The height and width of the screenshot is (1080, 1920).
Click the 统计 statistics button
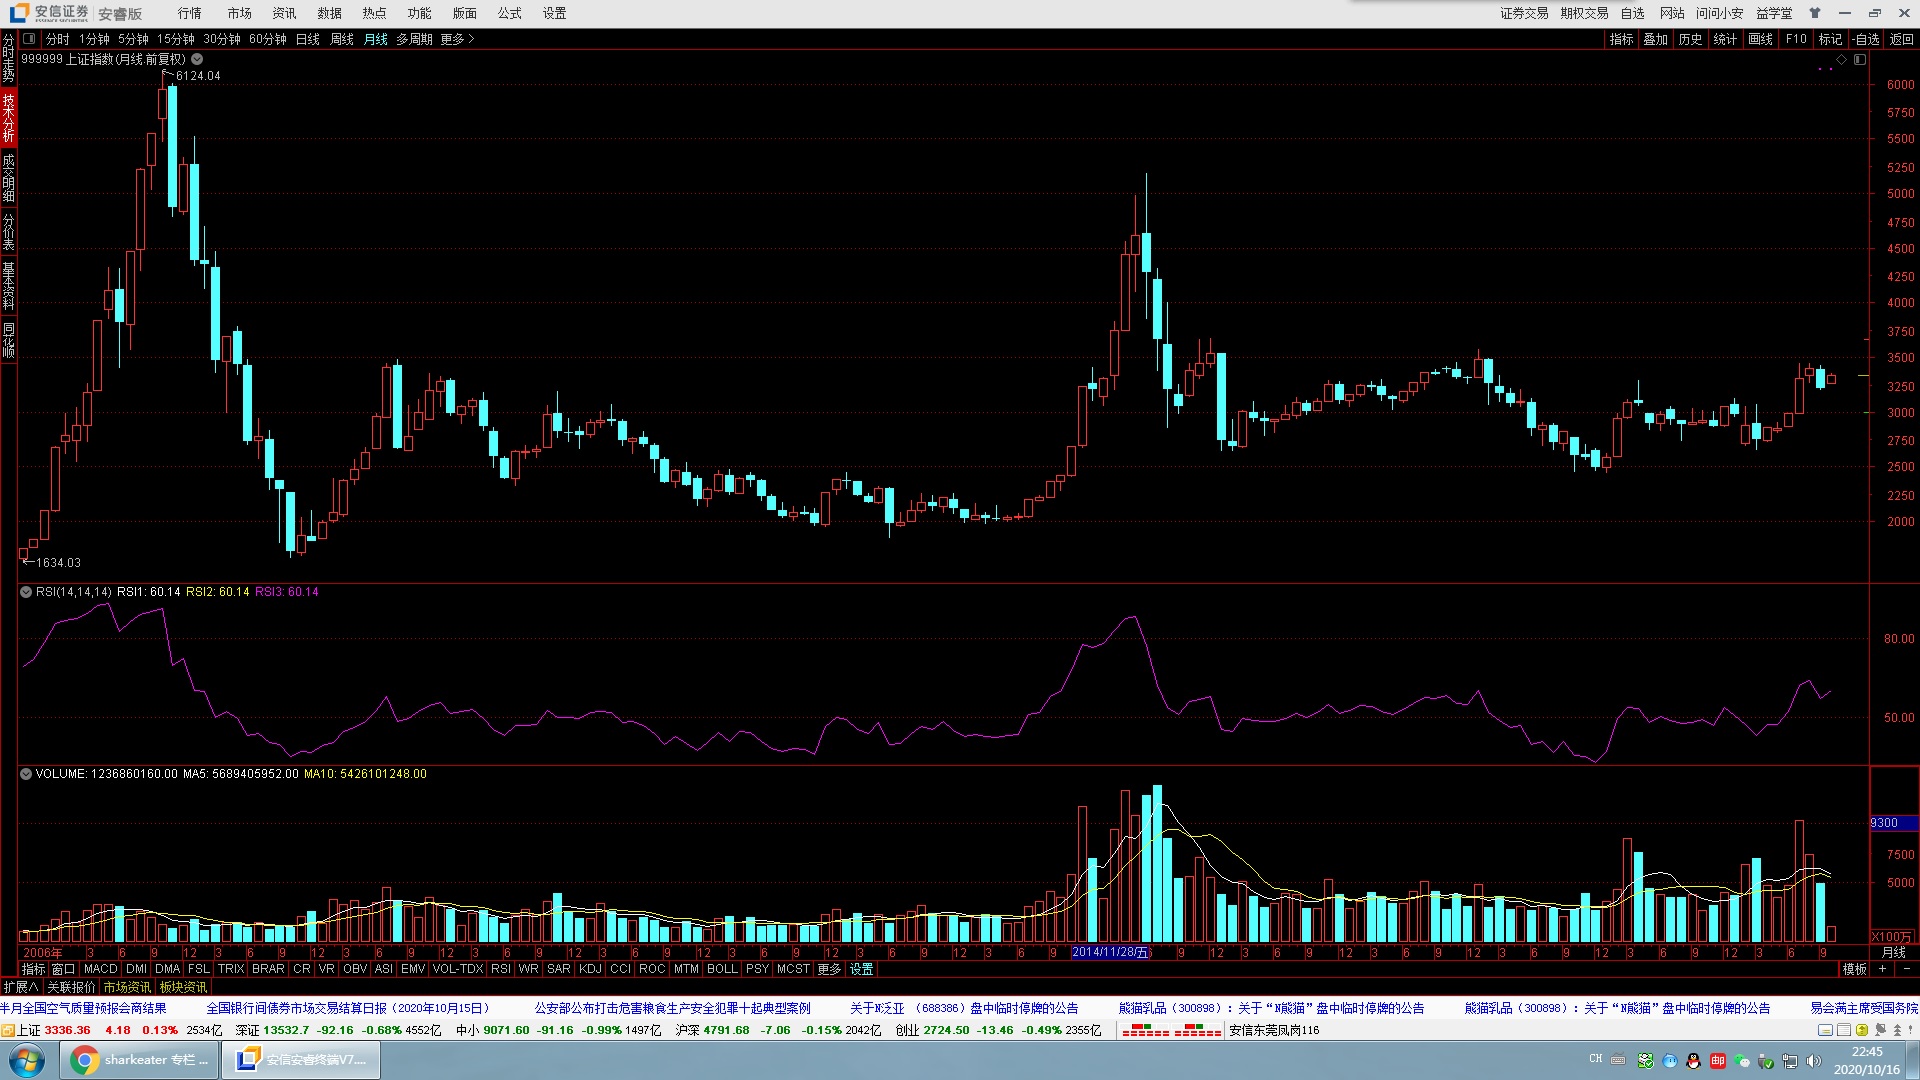tap(1725, 39)
